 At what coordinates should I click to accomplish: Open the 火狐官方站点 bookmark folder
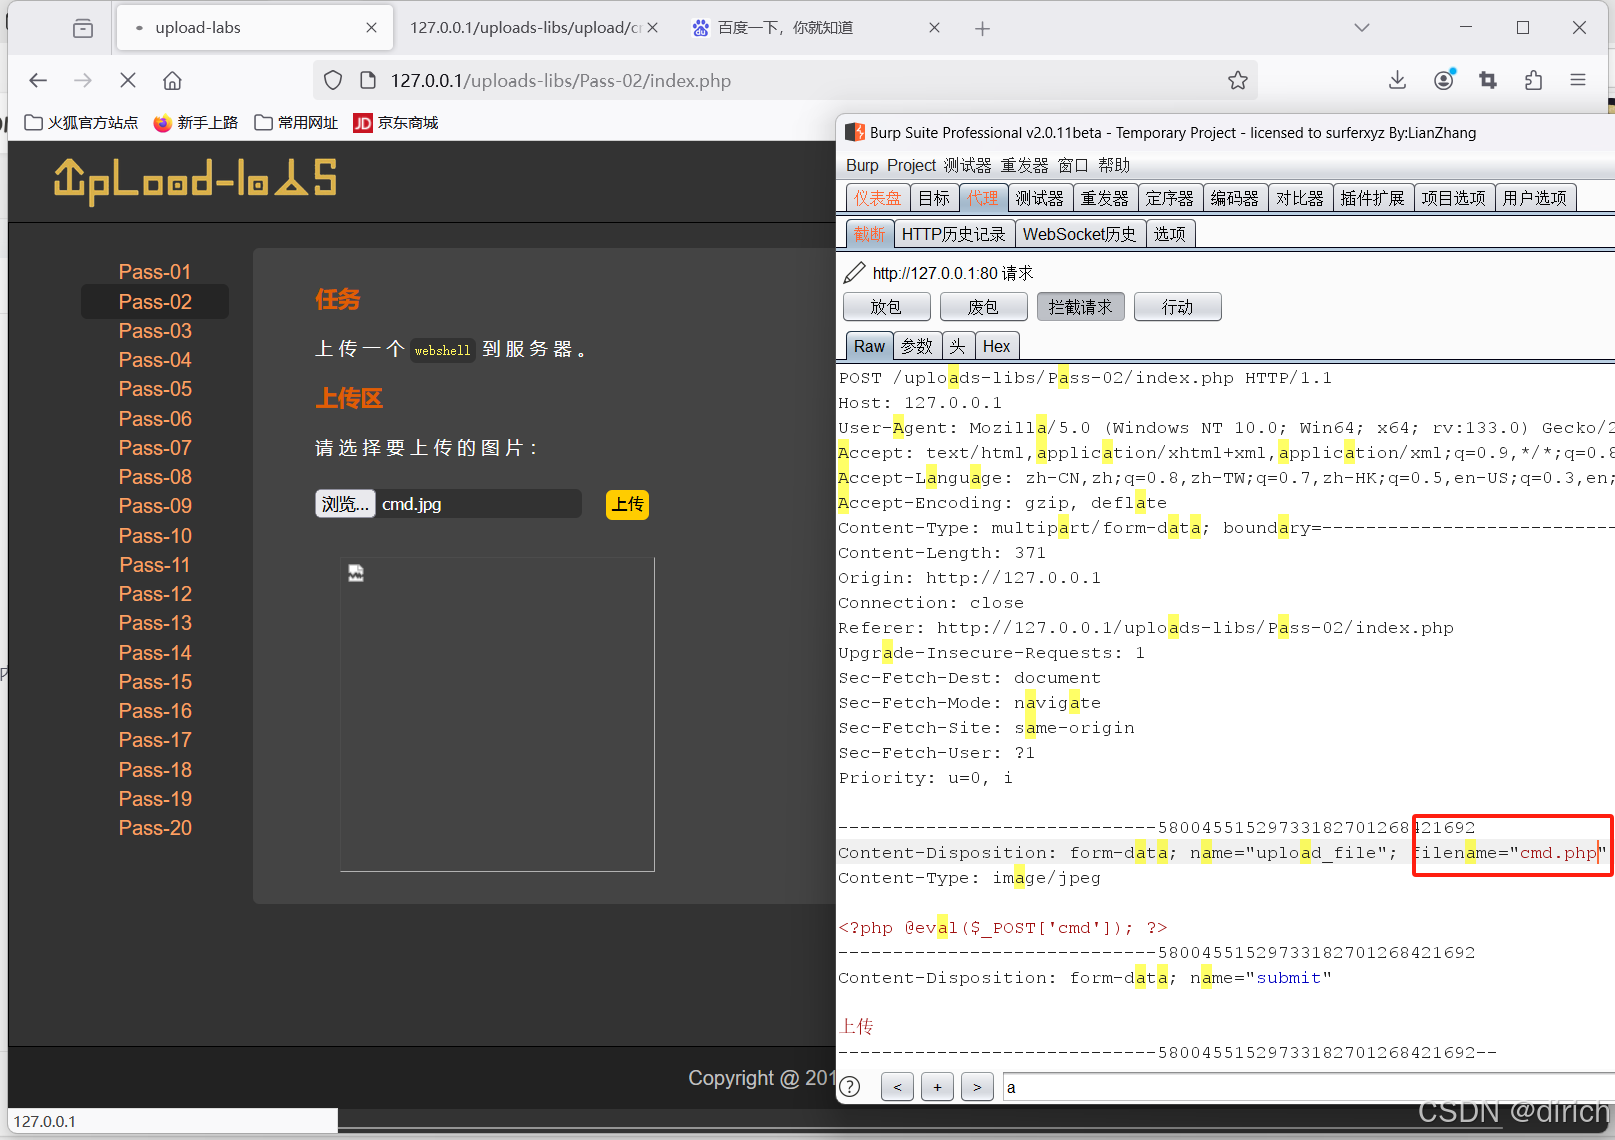coord(81,122)
